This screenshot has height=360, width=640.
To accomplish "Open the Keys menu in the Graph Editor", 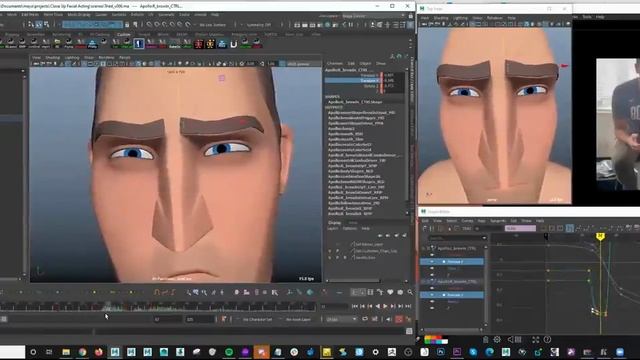I will tap(482, 221).
